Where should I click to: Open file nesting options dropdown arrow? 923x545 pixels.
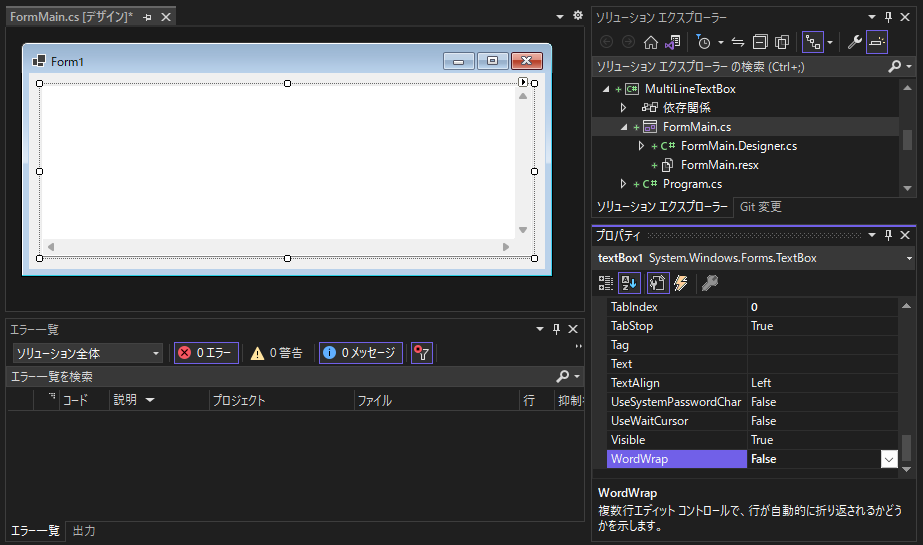tap(829, 42)
